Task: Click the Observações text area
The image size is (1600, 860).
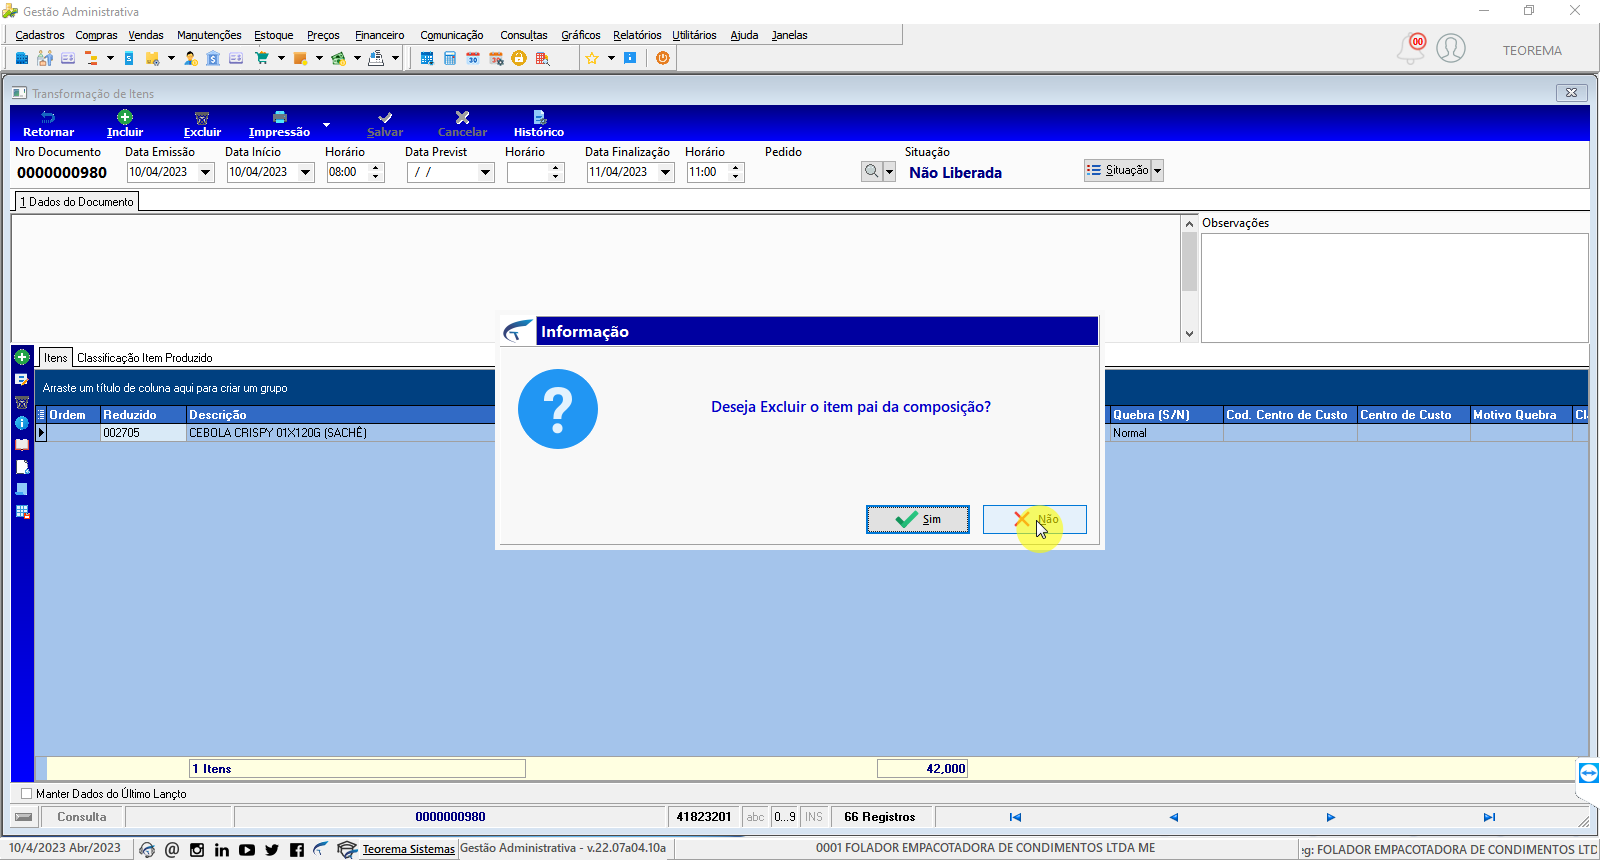Action: pos(1394,288)
